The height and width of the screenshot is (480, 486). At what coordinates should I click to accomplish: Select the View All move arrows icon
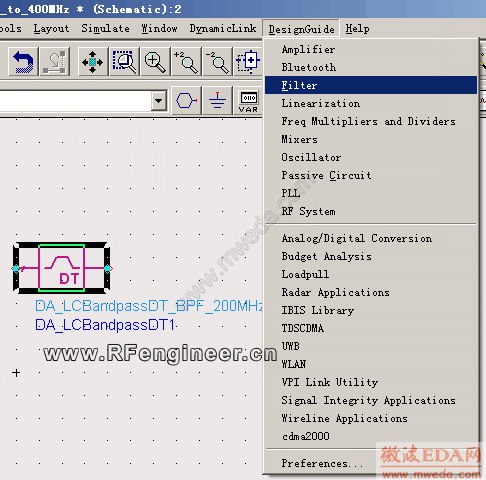coord(93,62)
